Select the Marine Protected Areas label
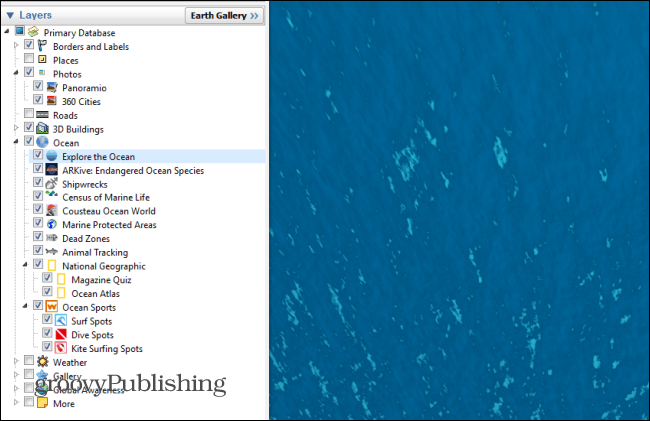Image resolution: width=650 pixels, height=421 pixels. pos(109,225)
